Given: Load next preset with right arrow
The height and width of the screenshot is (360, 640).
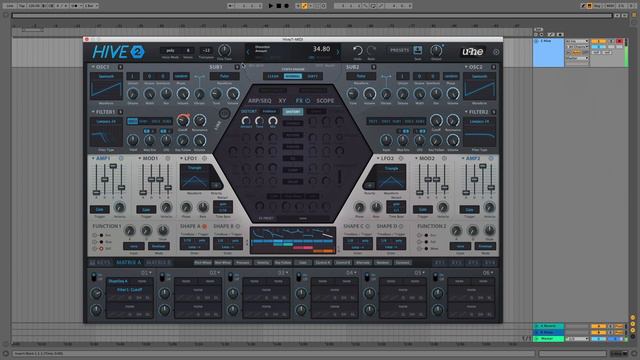Looking at the screenshot, I should [338, 52].
